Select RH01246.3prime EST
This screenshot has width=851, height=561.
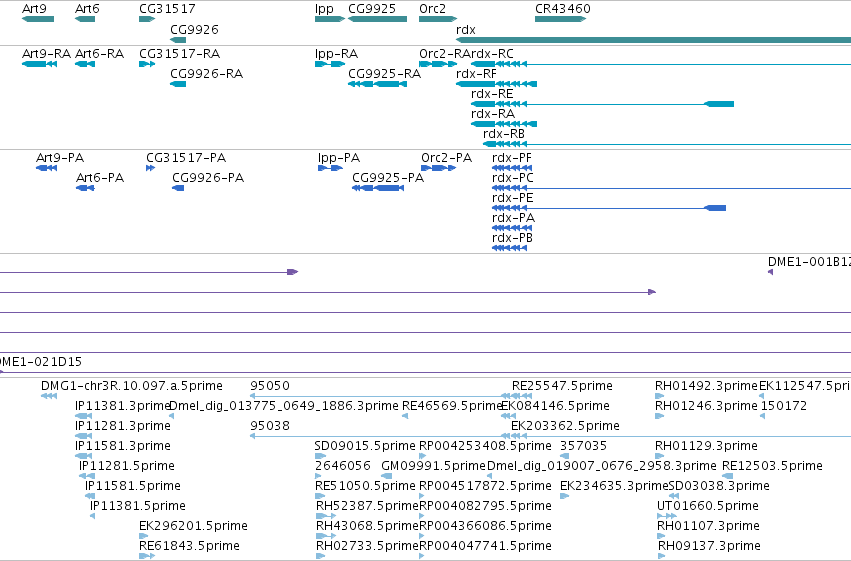click(x=660, y=416)
